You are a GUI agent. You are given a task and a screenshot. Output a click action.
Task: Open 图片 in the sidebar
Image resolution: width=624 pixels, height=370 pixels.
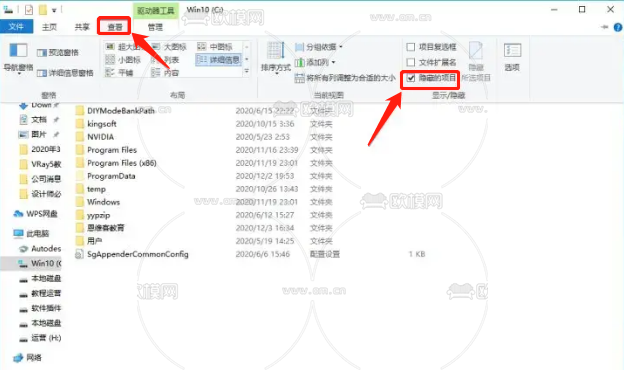point(39,134)
